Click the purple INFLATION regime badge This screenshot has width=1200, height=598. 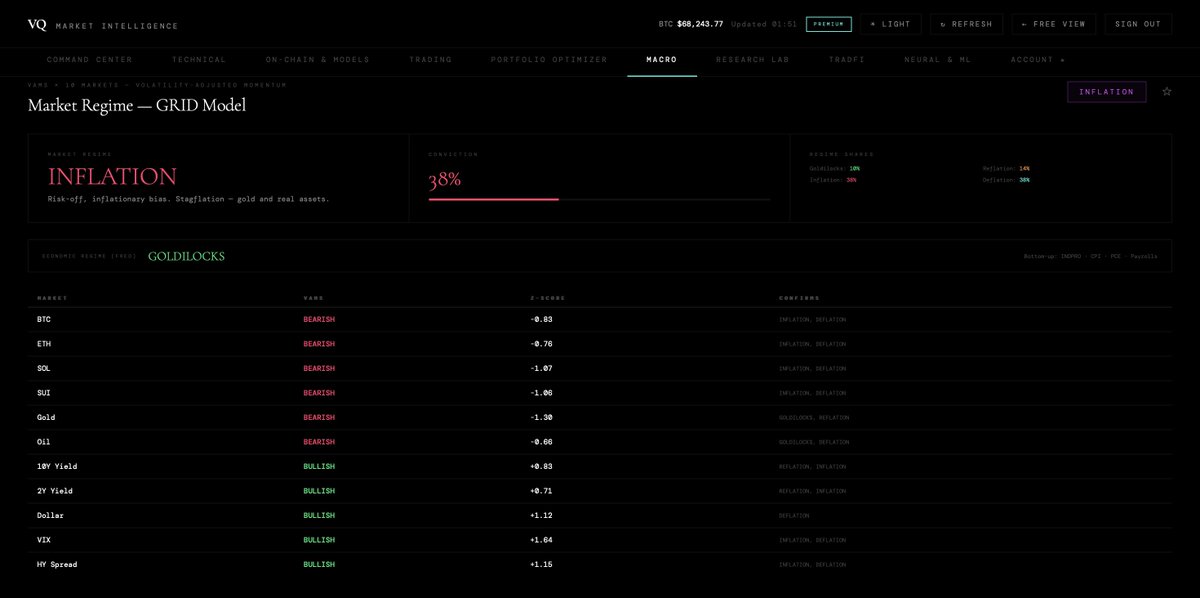[1106, 91]
